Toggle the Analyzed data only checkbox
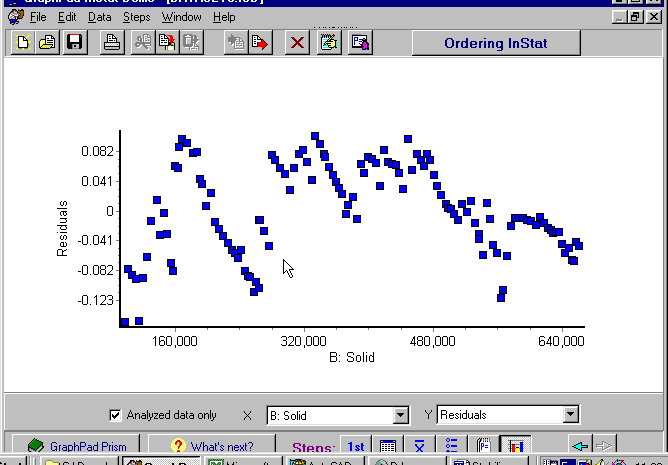The image size is (668, 465). [115, 415]
